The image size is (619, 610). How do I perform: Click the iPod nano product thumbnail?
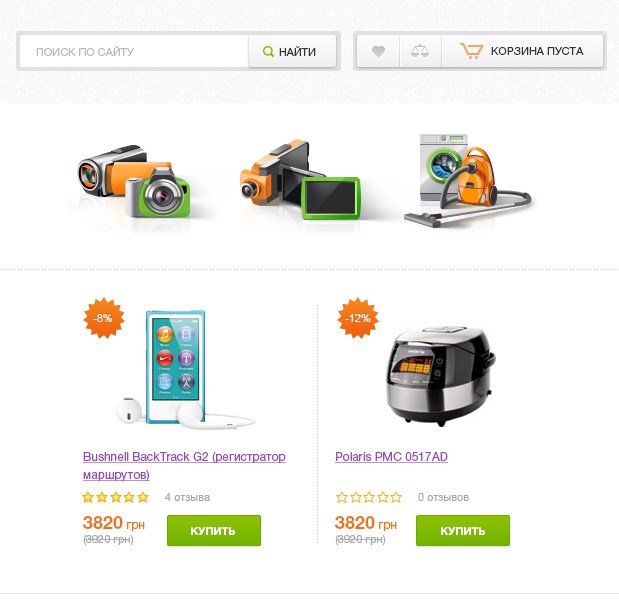click(x=186, y=369)
